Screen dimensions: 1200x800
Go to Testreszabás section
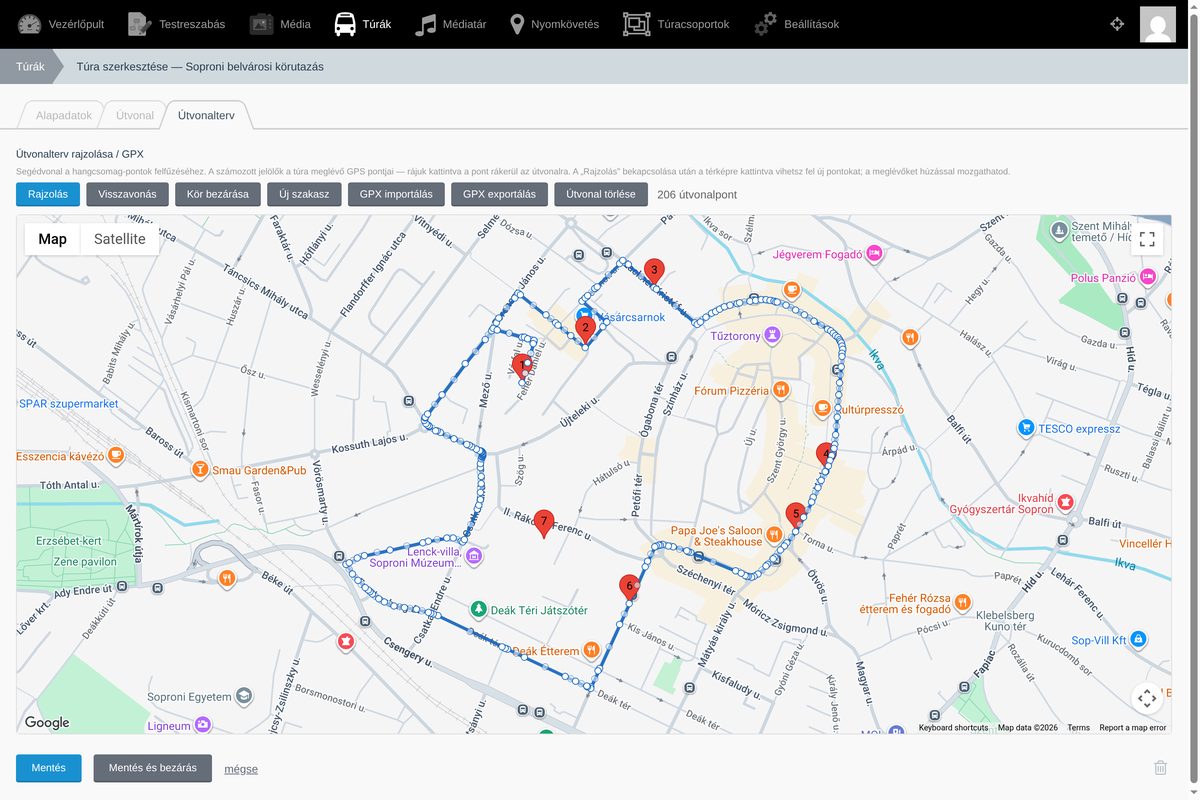177,24
